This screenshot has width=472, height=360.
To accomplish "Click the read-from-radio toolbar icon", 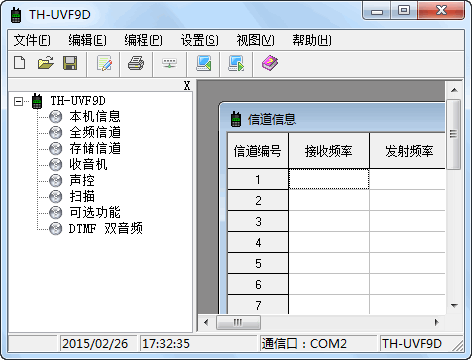I will 203,63.
